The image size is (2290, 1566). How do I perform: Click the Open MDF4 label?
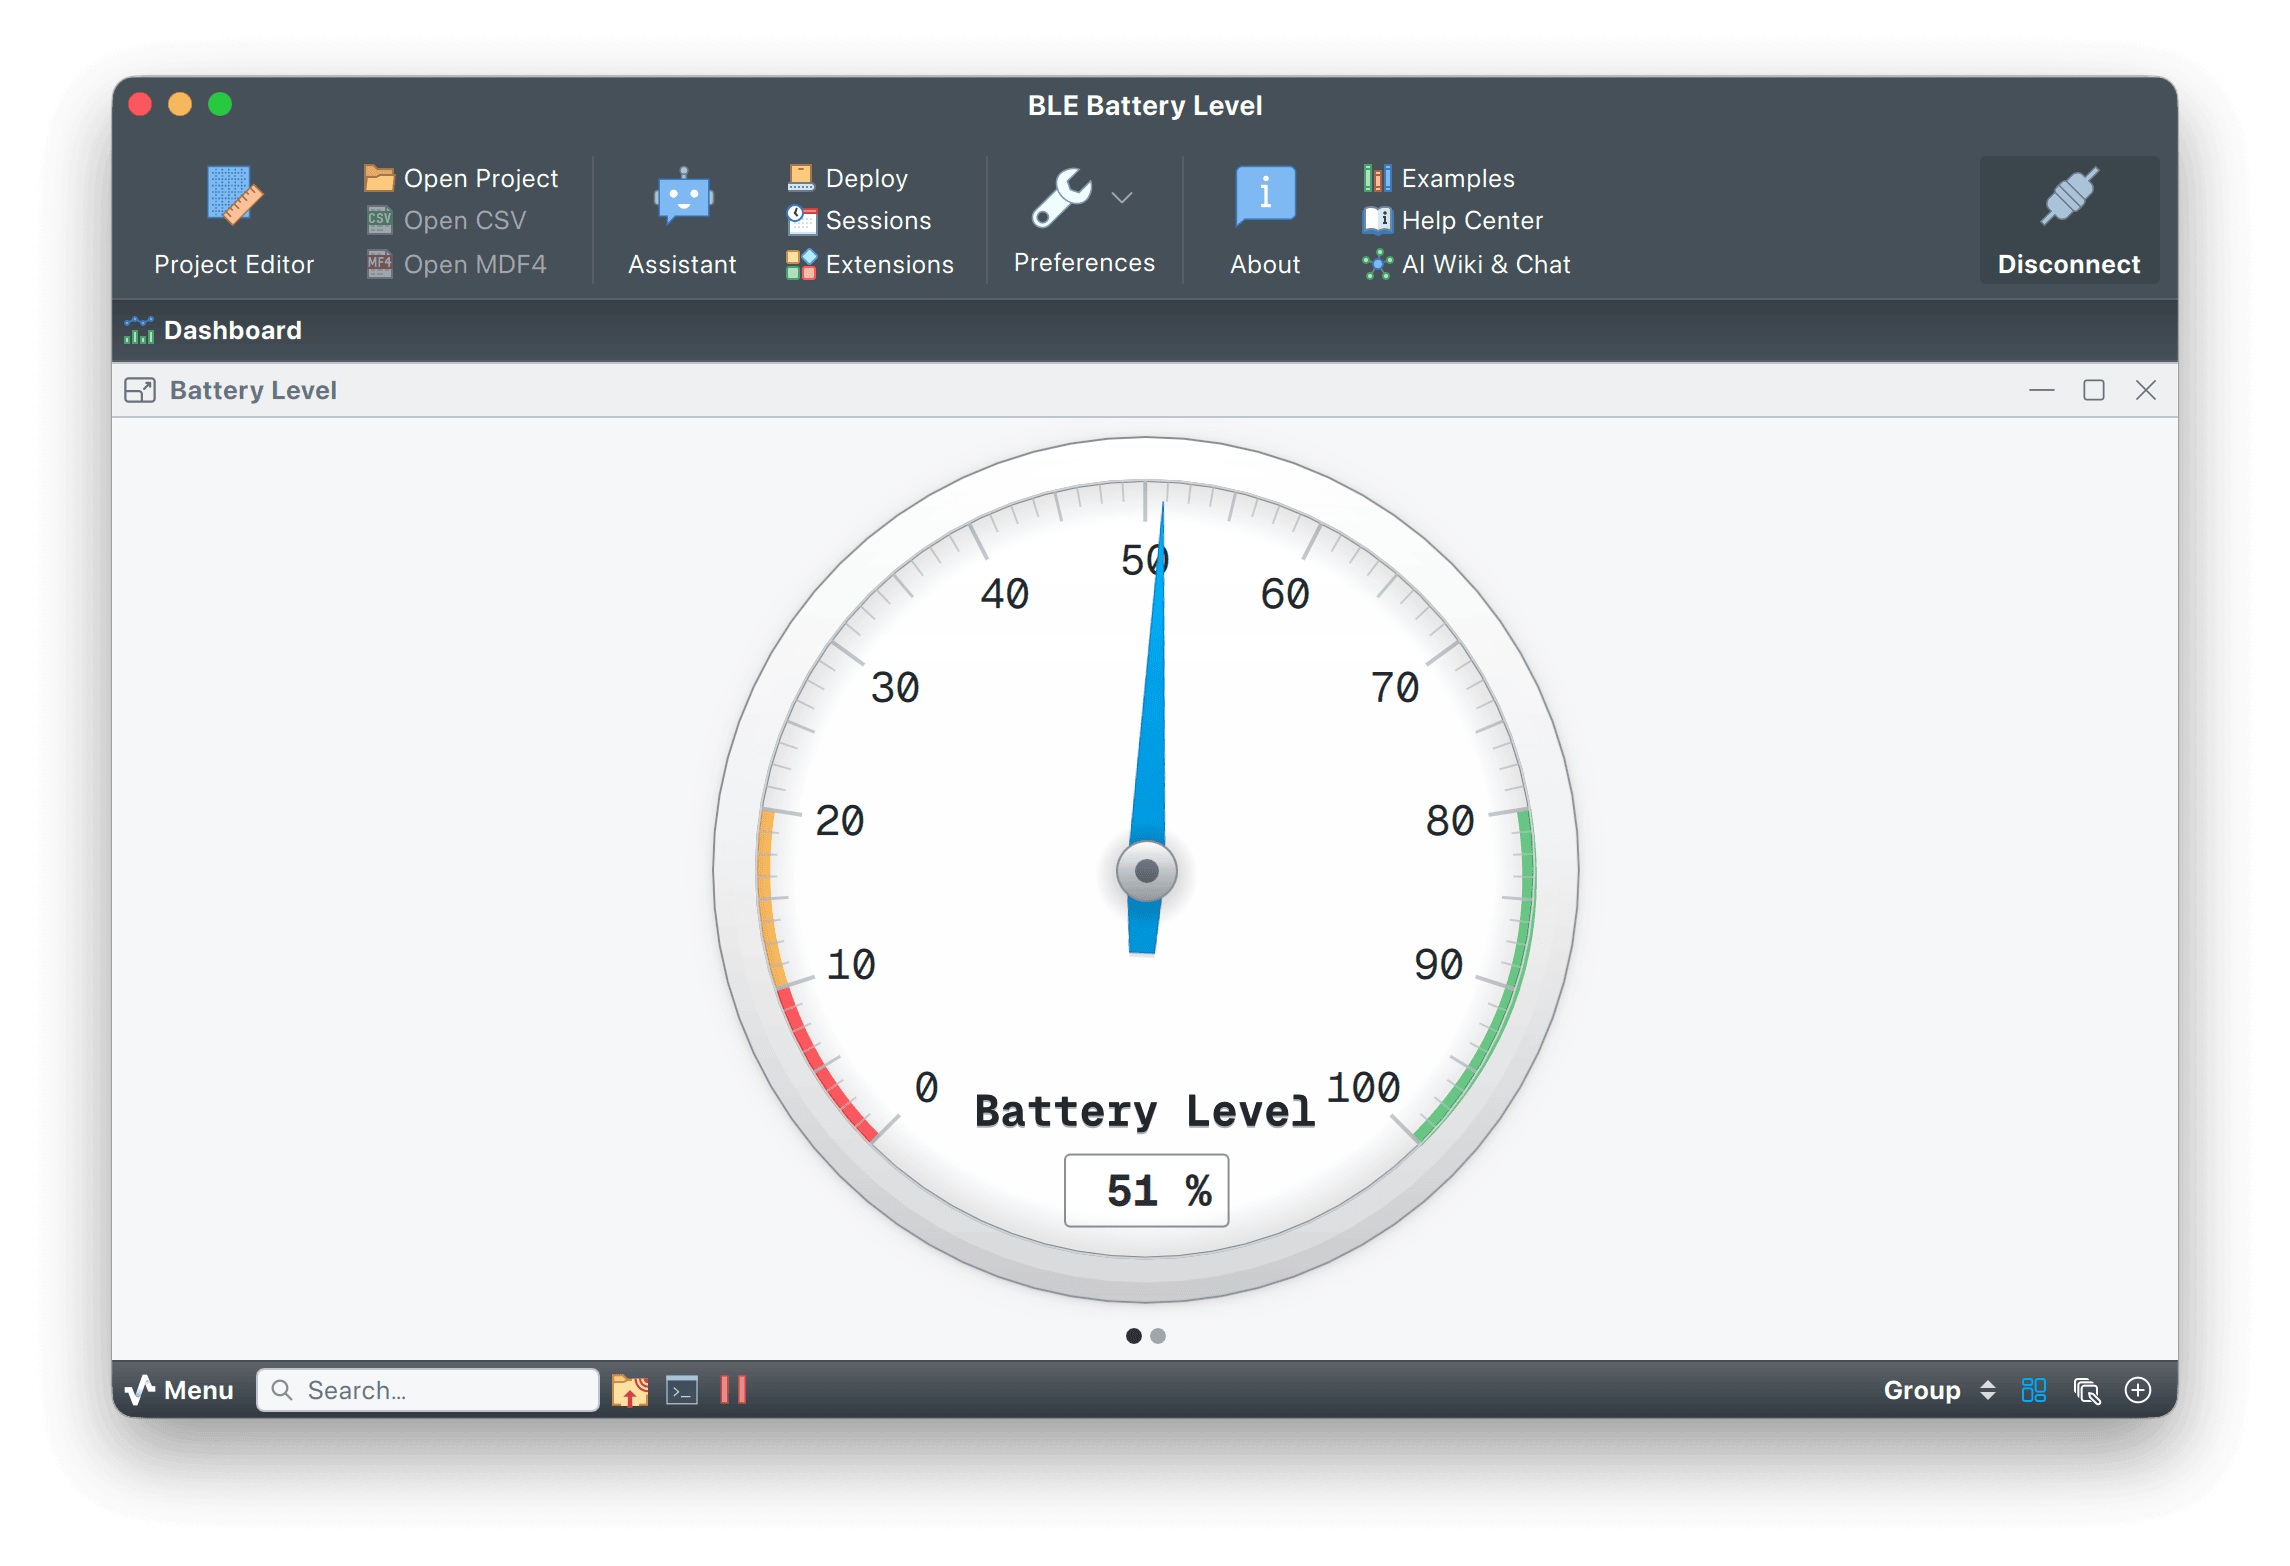(475, 264)
